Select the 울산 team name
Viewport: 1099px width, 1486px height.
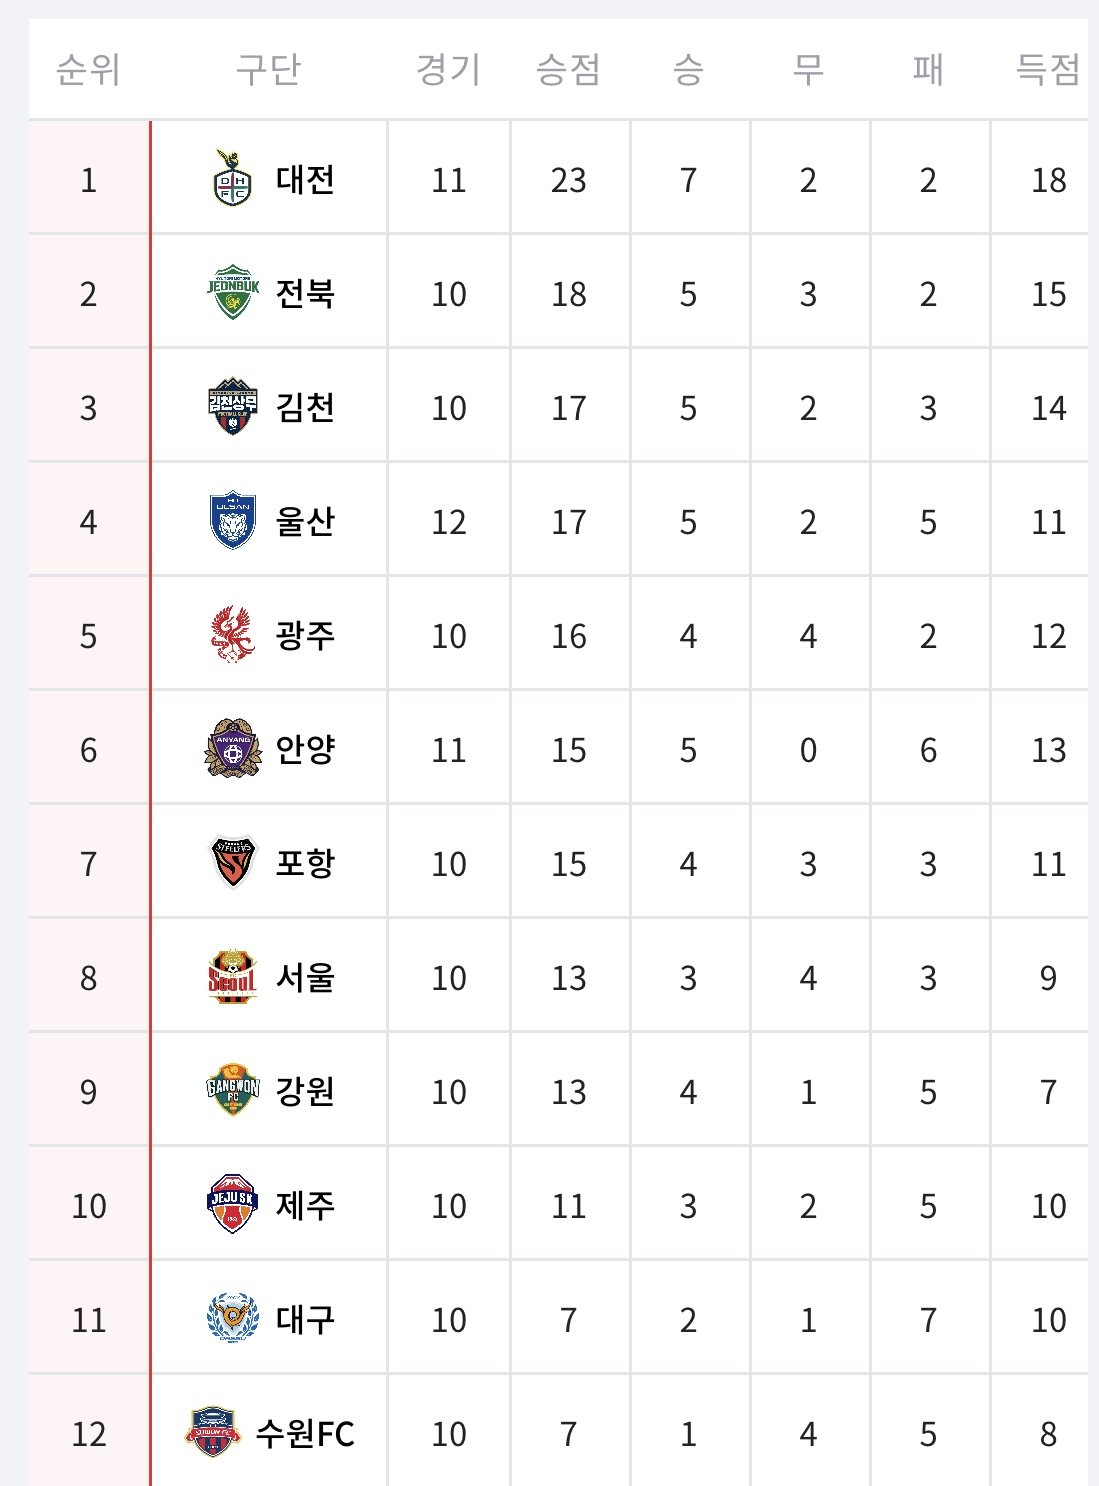(305, 522)
